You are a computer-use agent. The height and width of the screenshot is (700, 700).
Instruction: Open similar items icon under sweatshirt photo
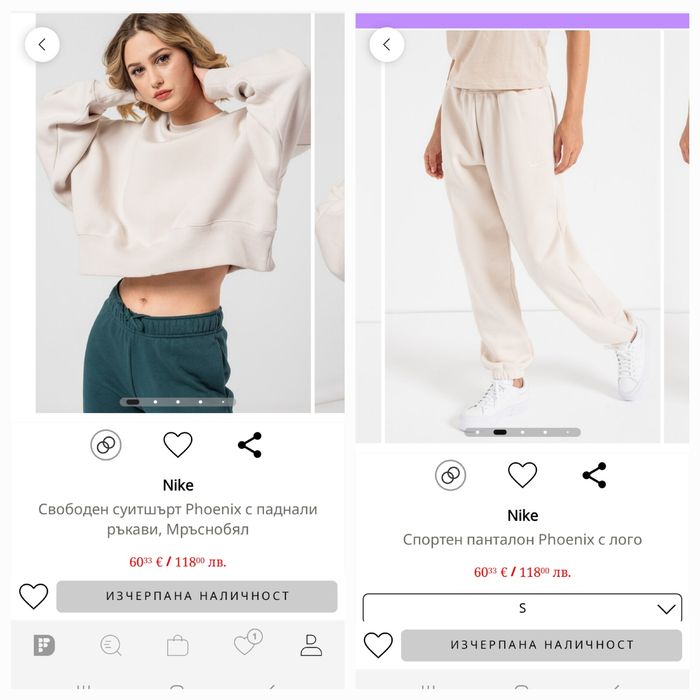tap(106, 445)
